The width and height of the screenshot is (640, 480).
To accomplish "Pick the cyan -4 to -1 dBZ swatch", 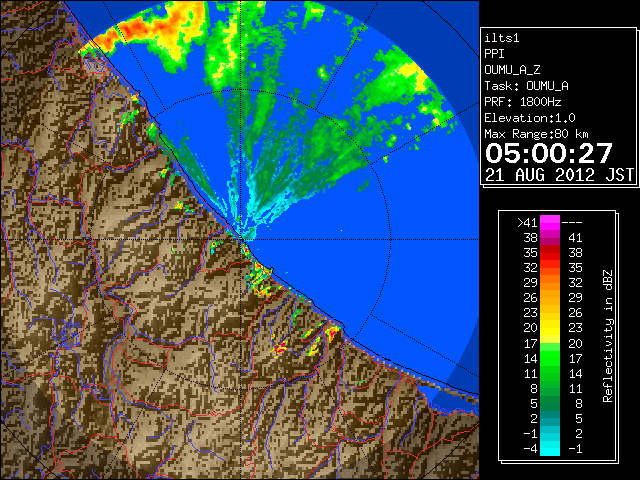I will [x=550, y=449].
